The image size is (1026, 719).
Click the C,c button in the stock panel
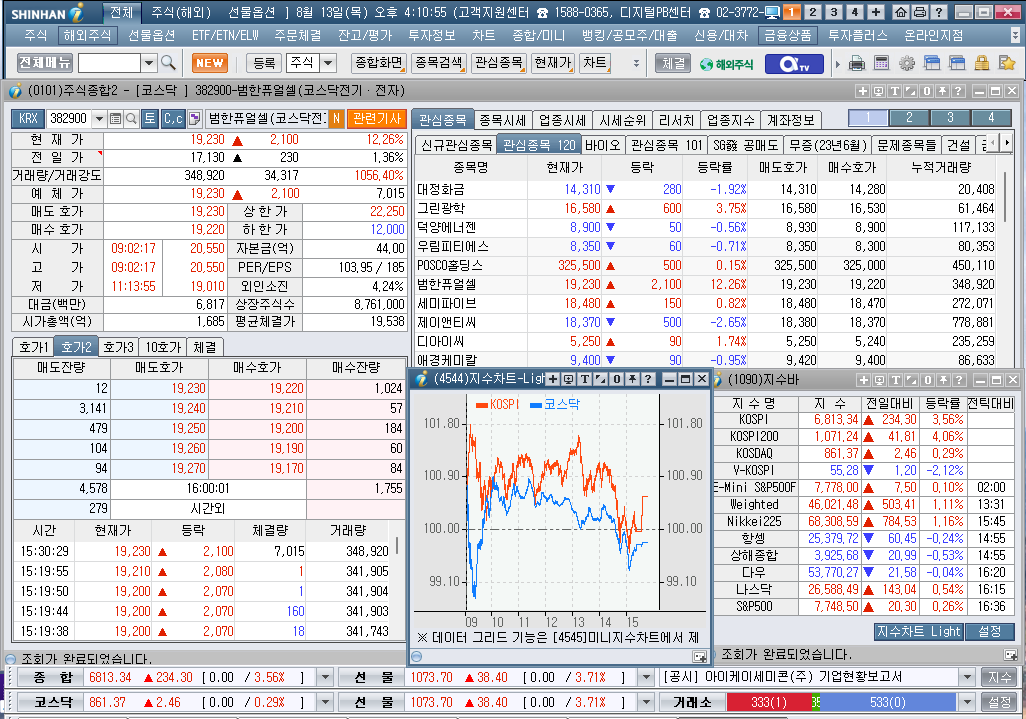173,118
